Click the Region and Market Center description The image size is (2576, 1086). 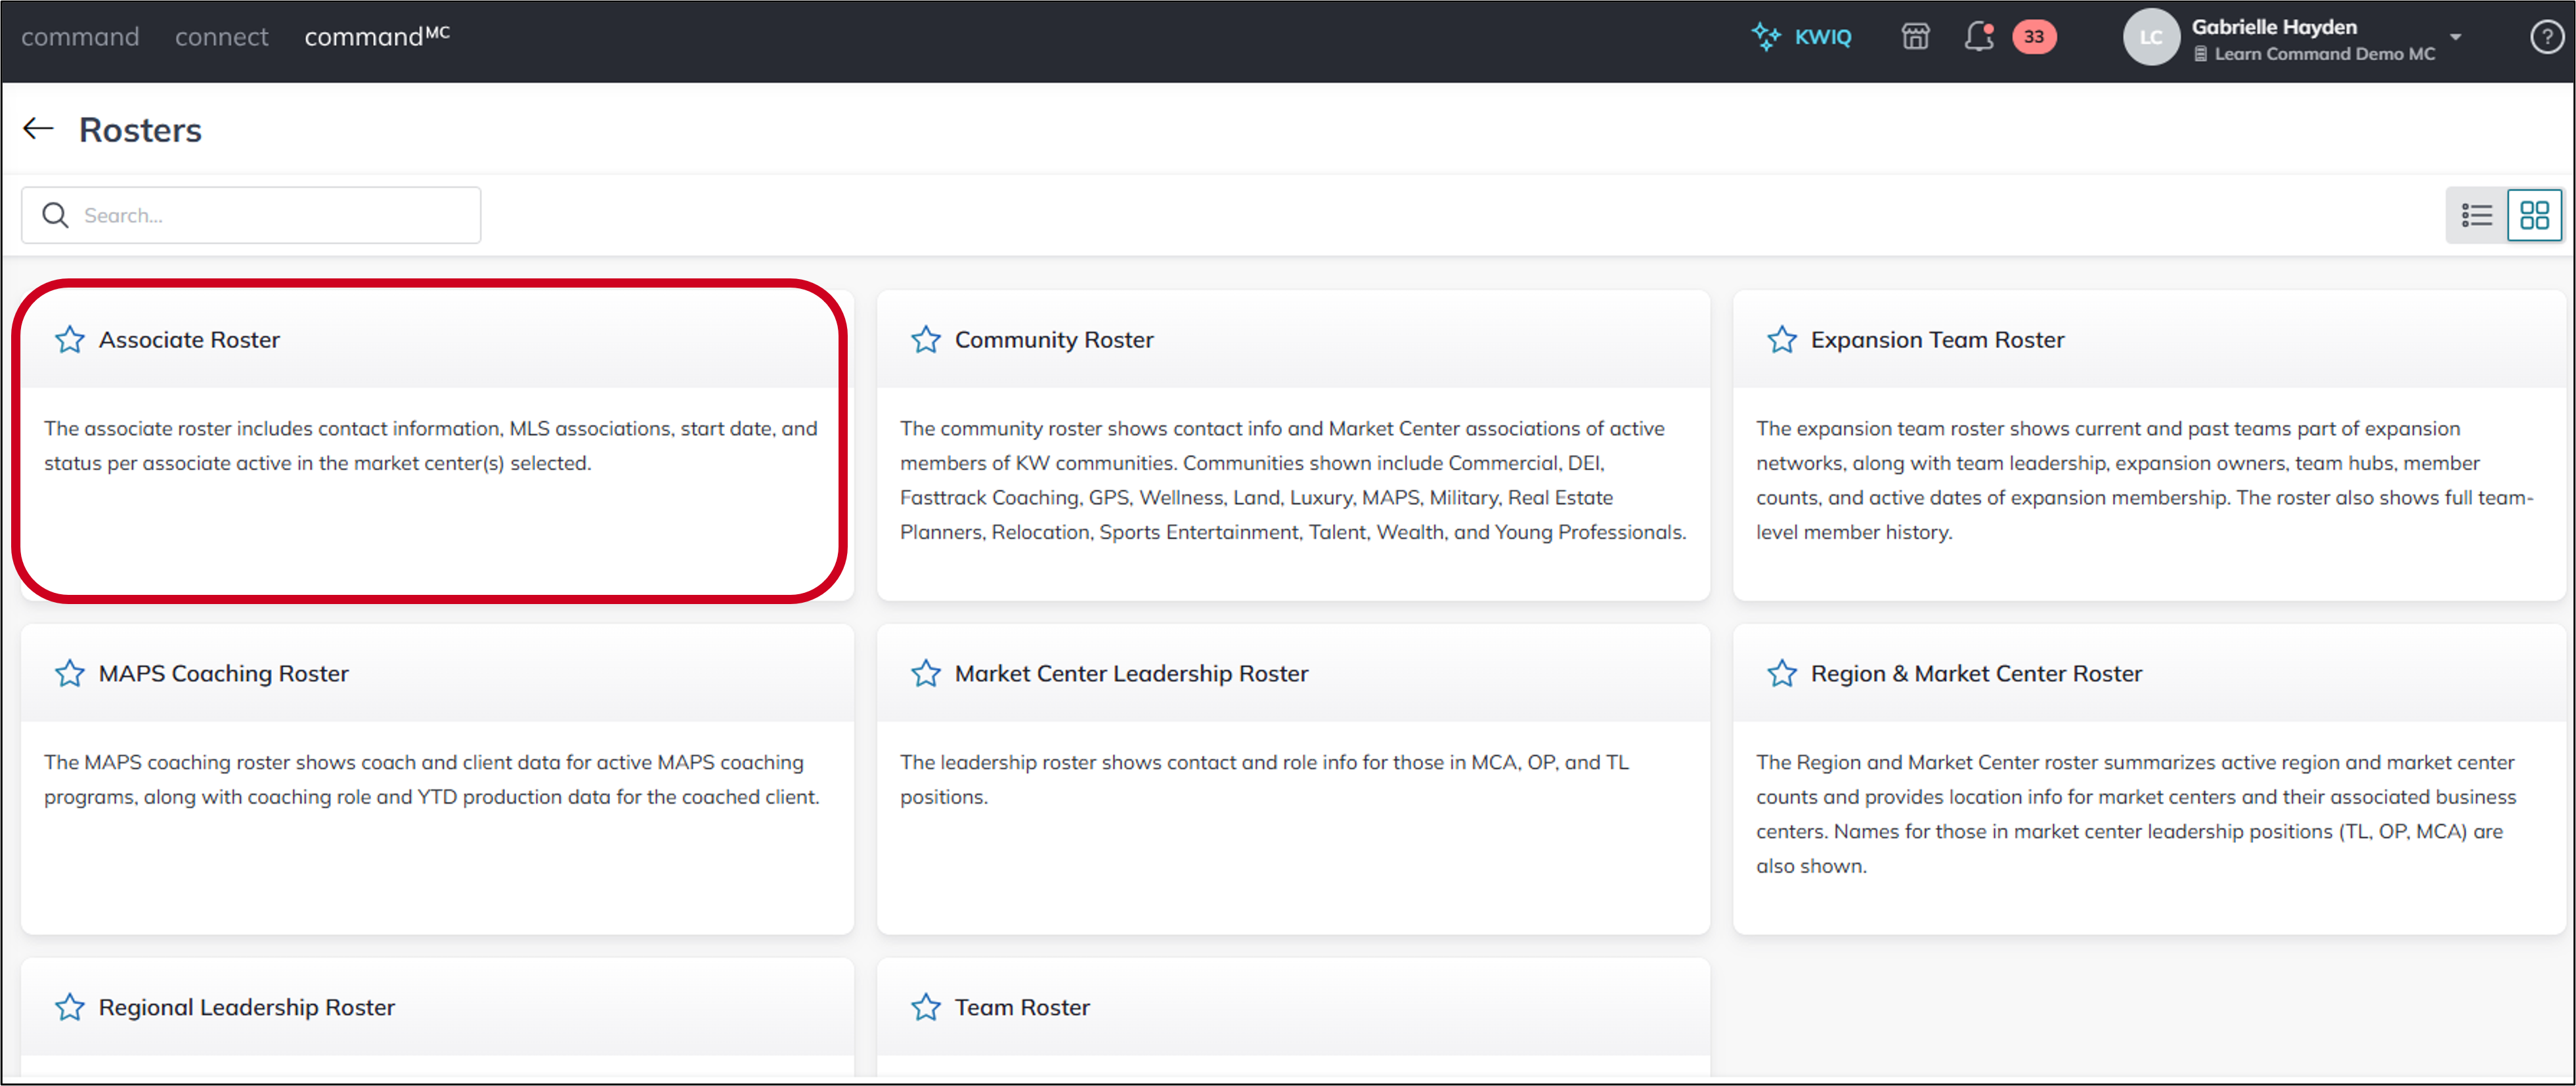(2136, 815)
